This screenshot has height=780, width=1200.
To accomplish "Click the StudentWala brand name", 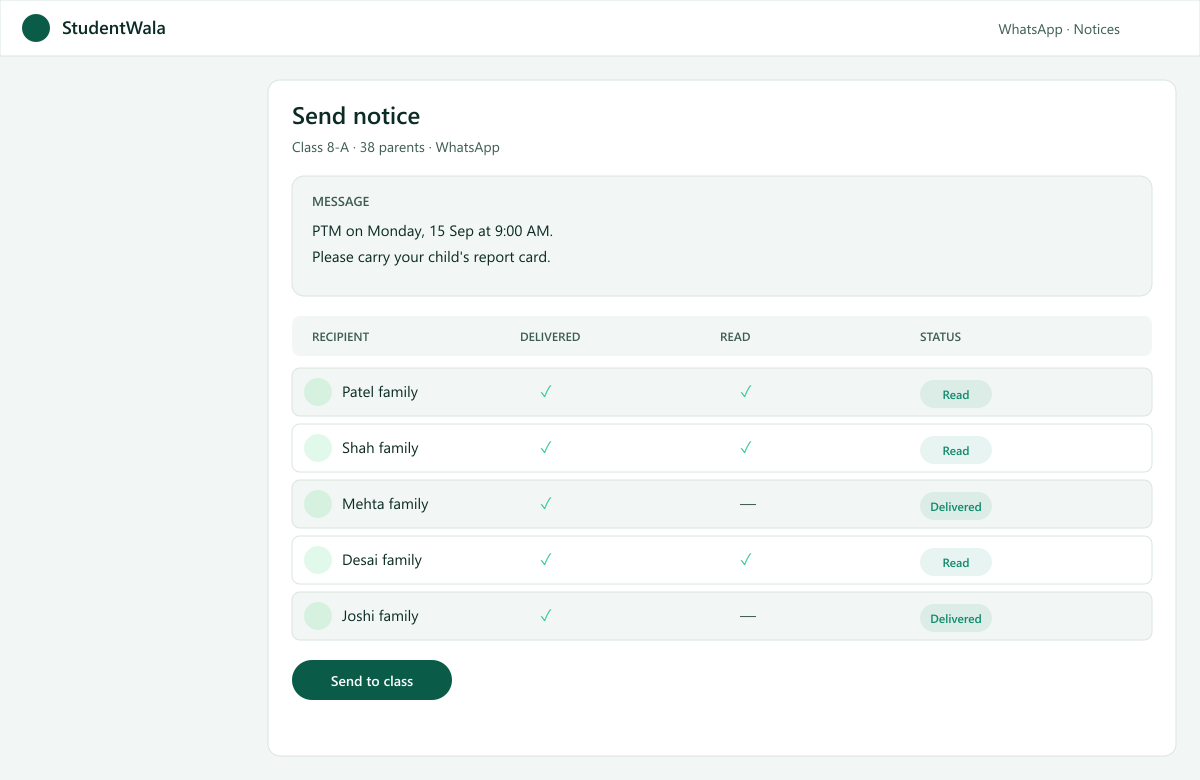I will [x=114, y=28].
